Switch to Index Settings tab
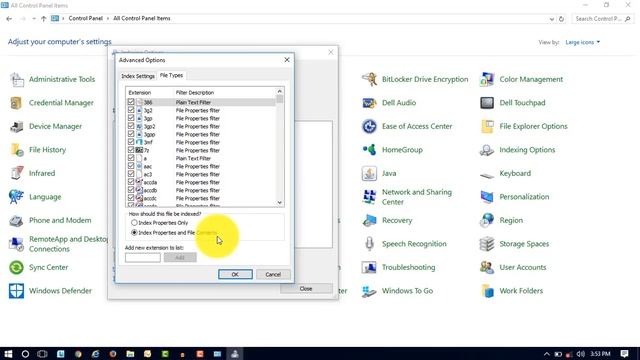 138,76
